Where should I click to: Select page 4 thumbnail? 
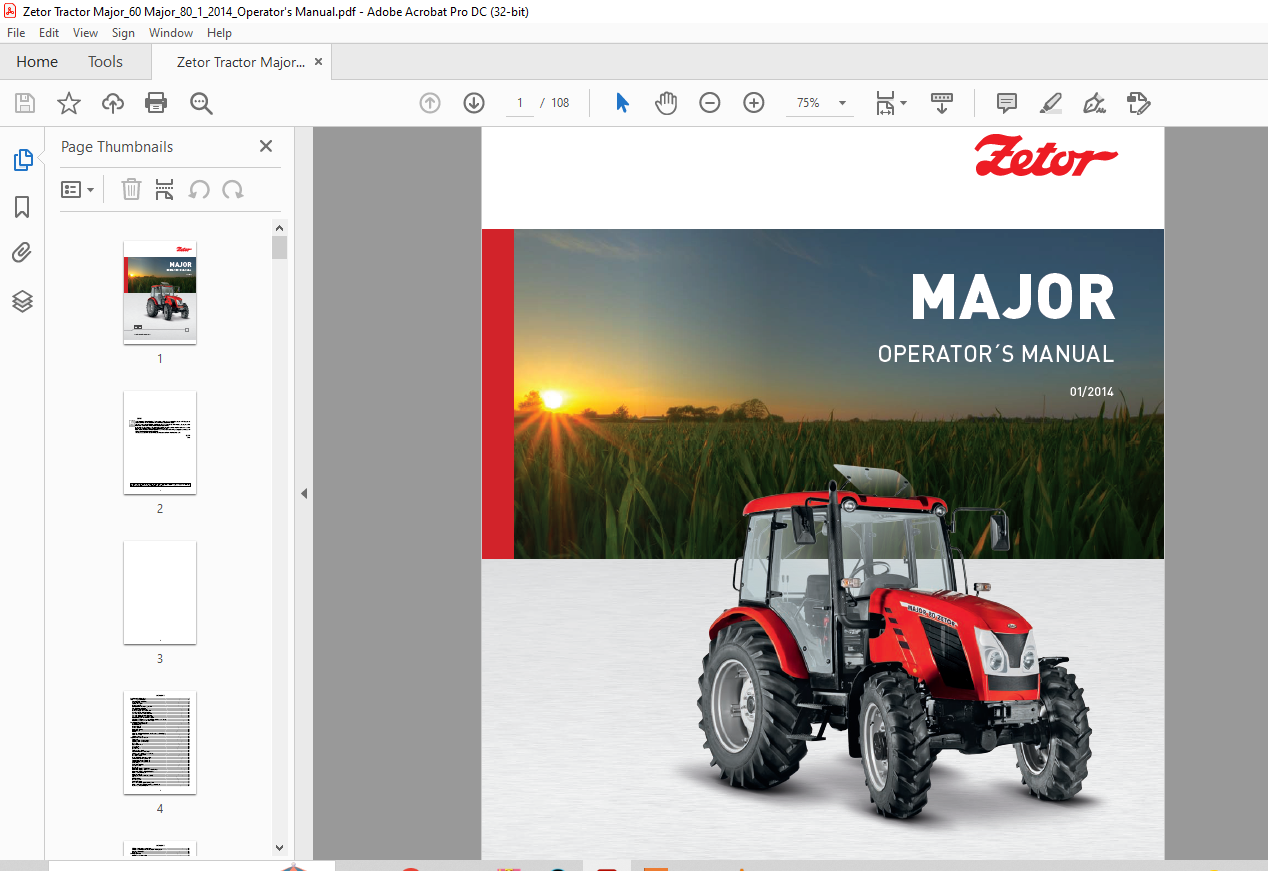pos(160,742)
